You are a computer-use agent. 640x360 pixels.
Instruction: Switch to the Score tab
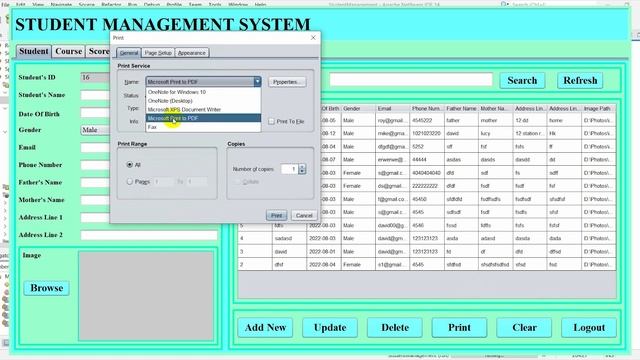[98, 51]
